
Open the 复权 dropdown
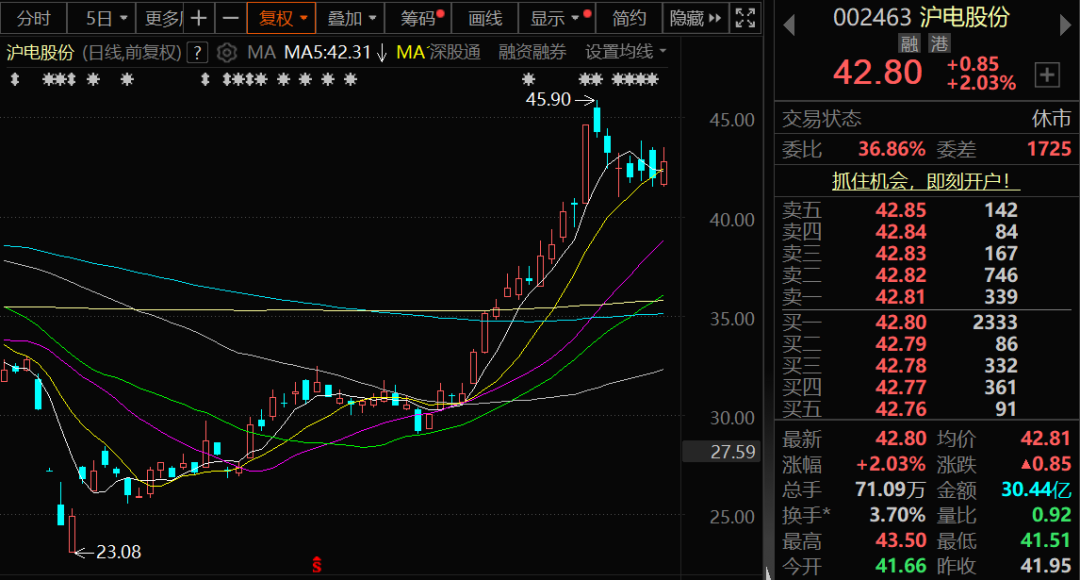point(283,18)
